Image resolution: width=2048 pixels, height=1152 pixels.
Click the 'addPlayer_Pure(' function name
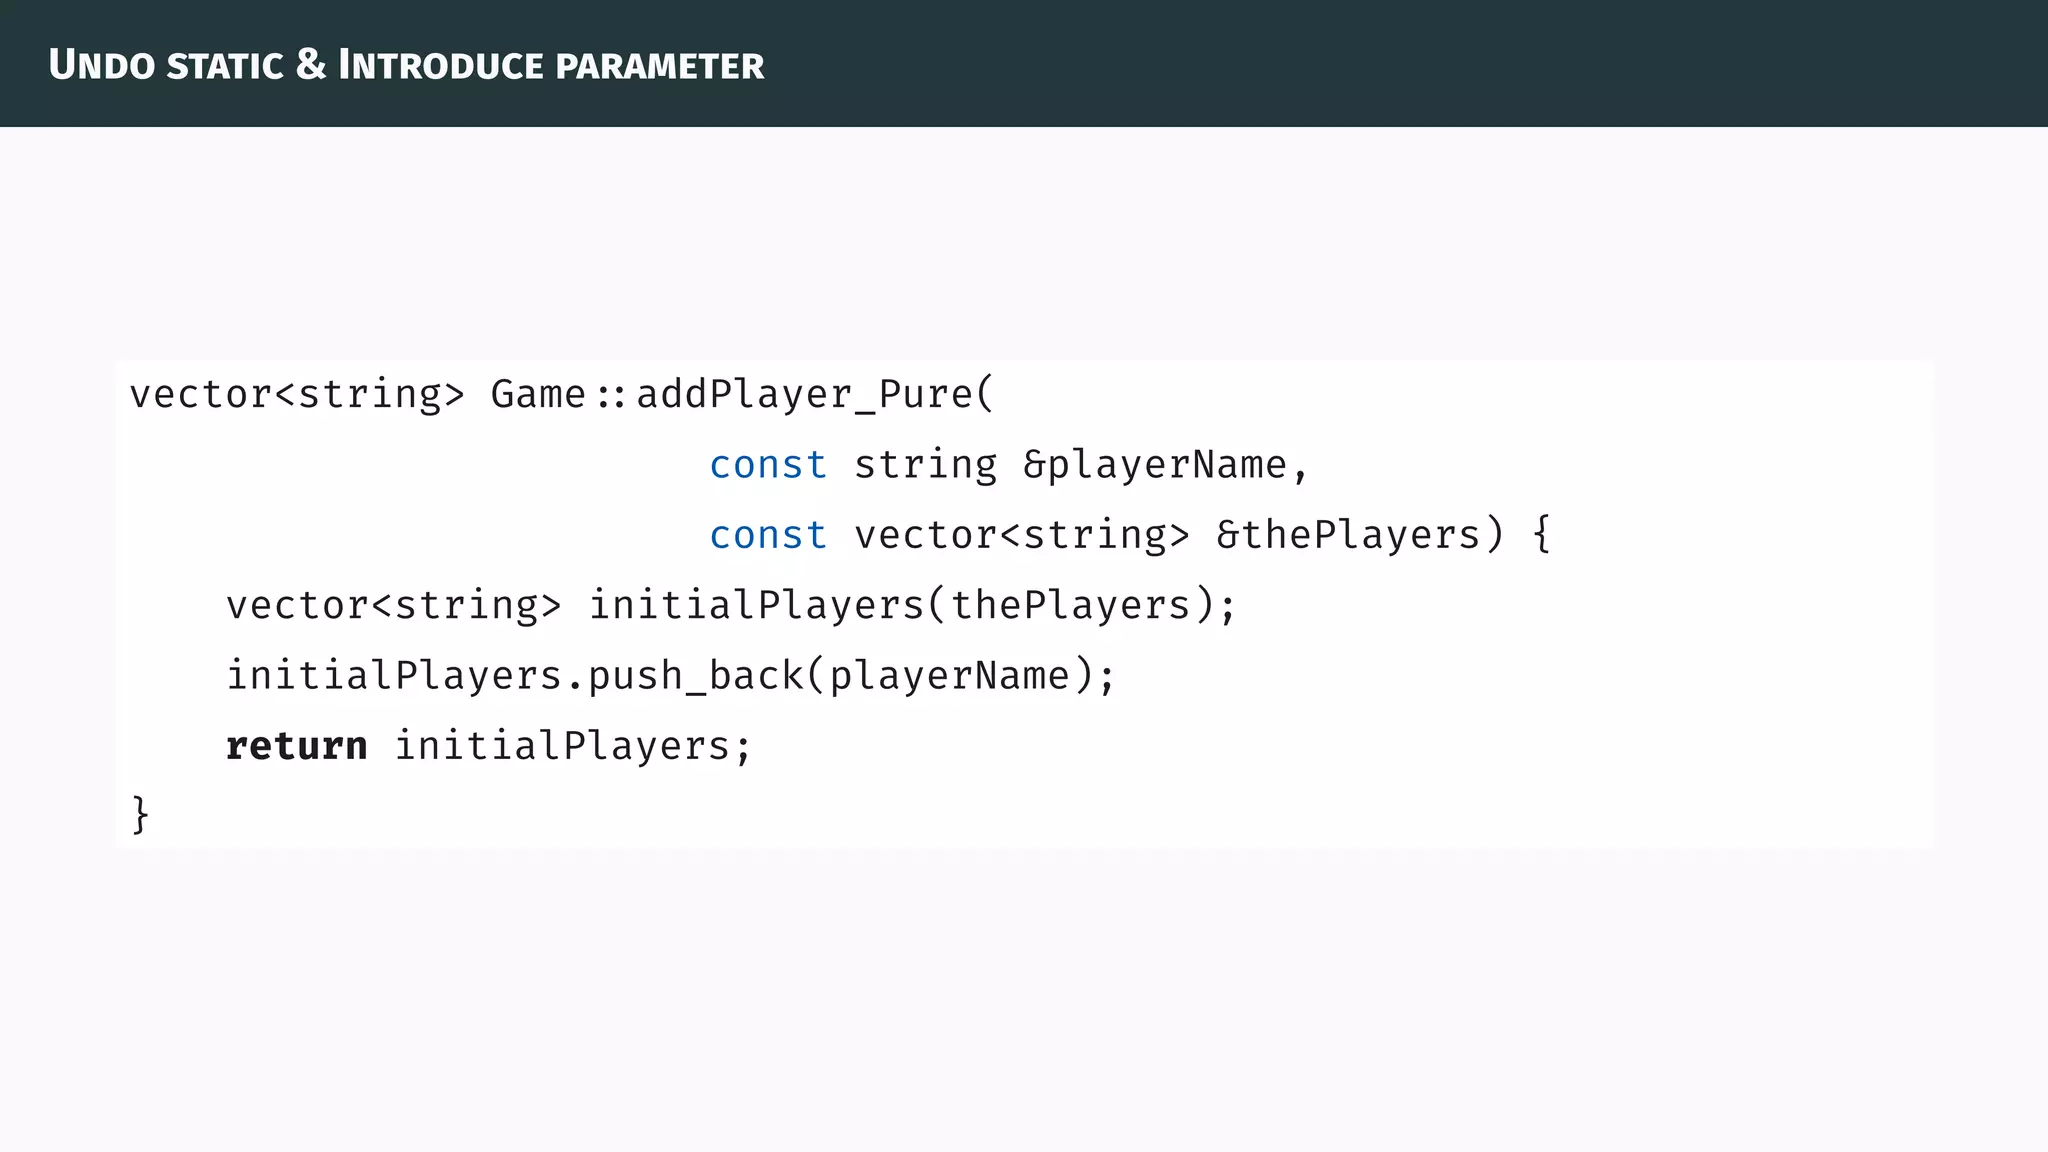815,394
